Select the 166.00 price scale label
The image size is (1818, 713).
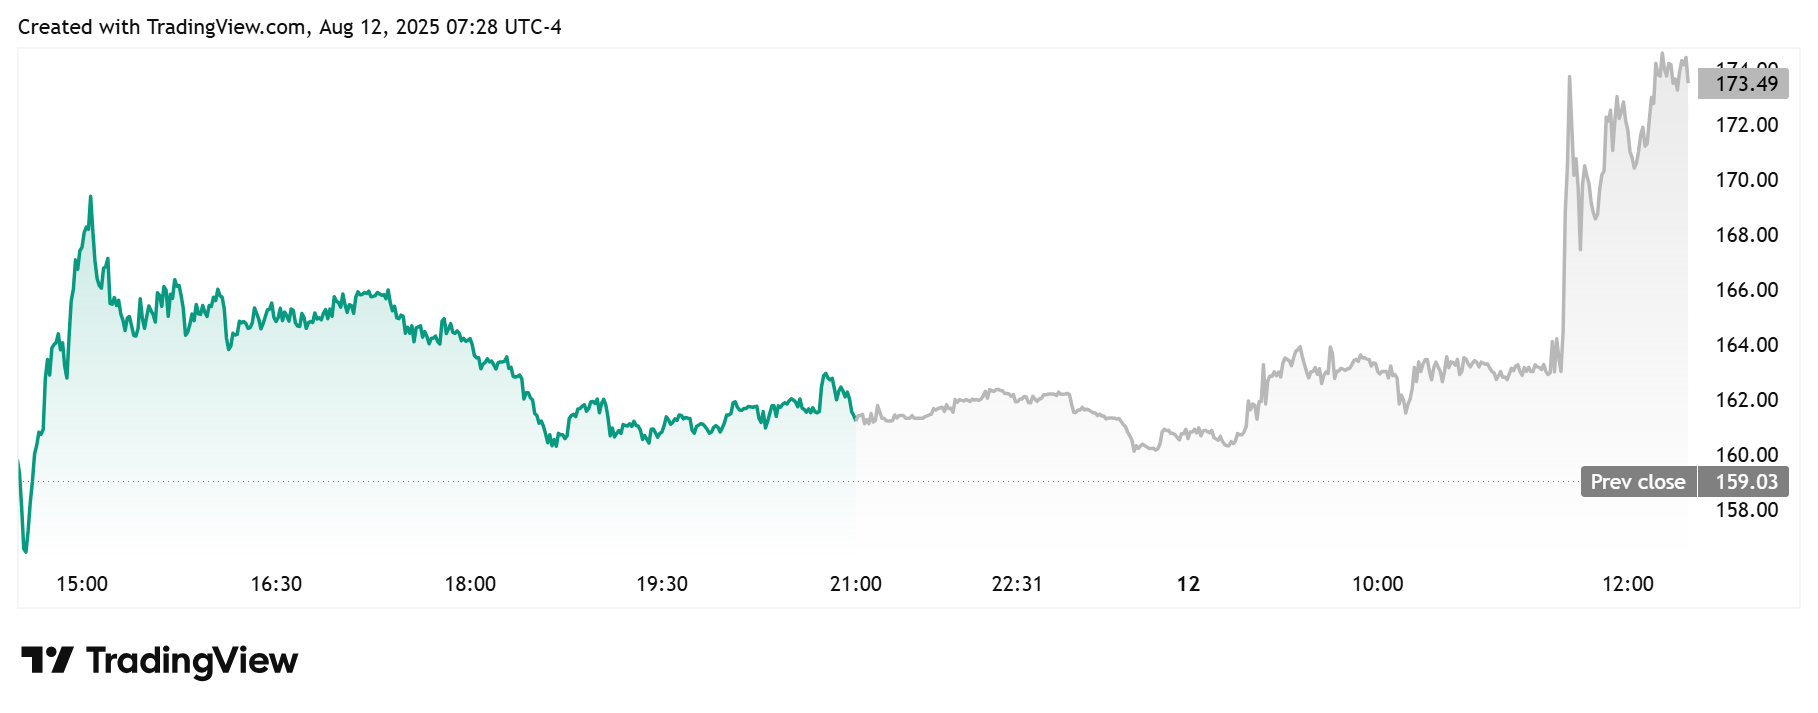tap(1746, 290)
